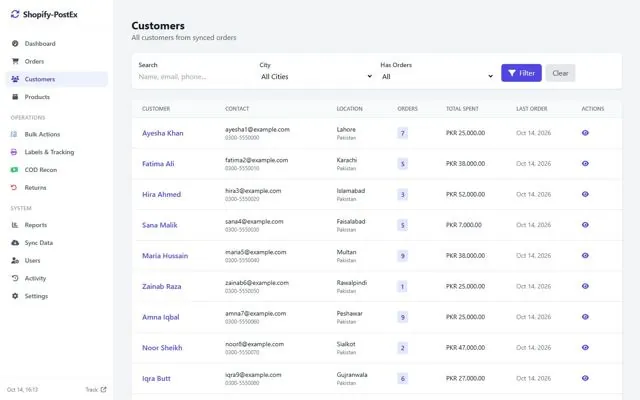The height and width of the screenshot is (400, 640).
Task: Focus the Search name, email, phone field
Action: [194, 76]
